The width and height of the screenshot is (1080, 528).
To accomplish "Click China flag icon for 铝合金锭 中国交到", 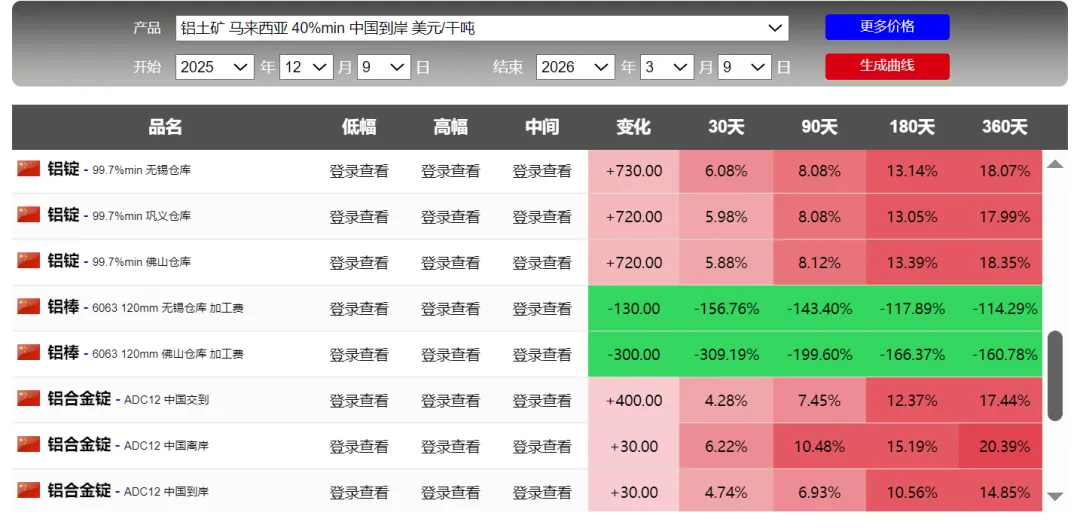I will point(29,398).
